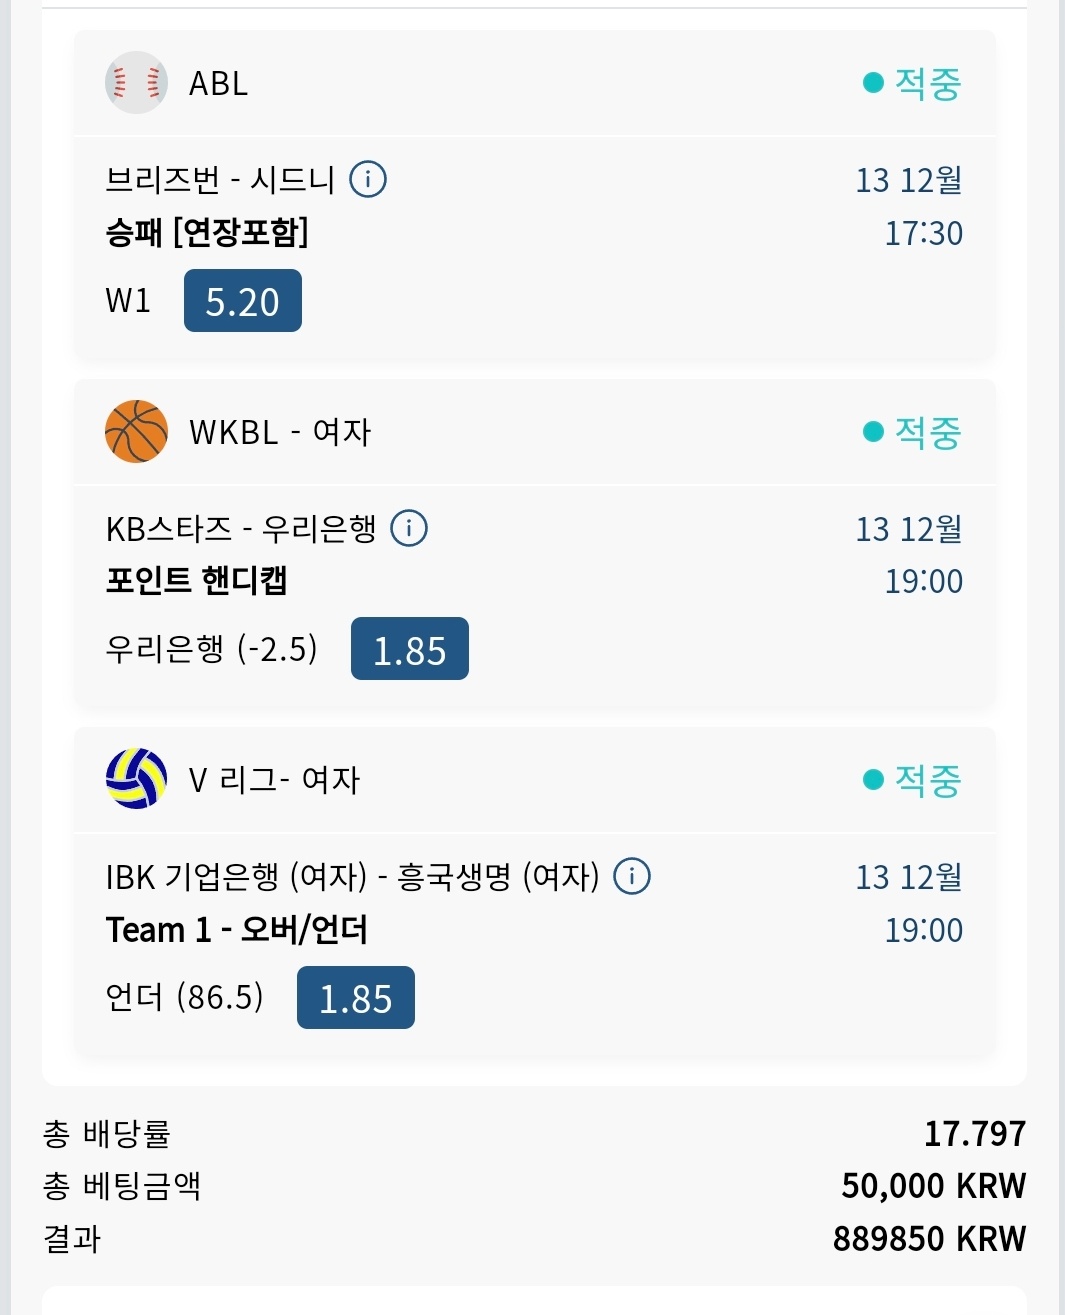Screen dimensions: 1065x1315
Task: Open info icon for IBK 기업은행 match
Action: tap(632, 877)
